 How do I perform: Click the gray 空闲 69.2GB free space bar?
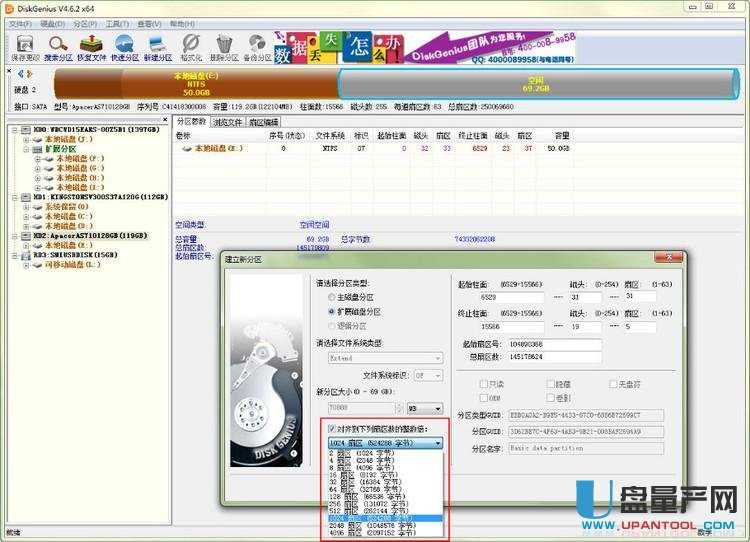(x=536, y=82)
